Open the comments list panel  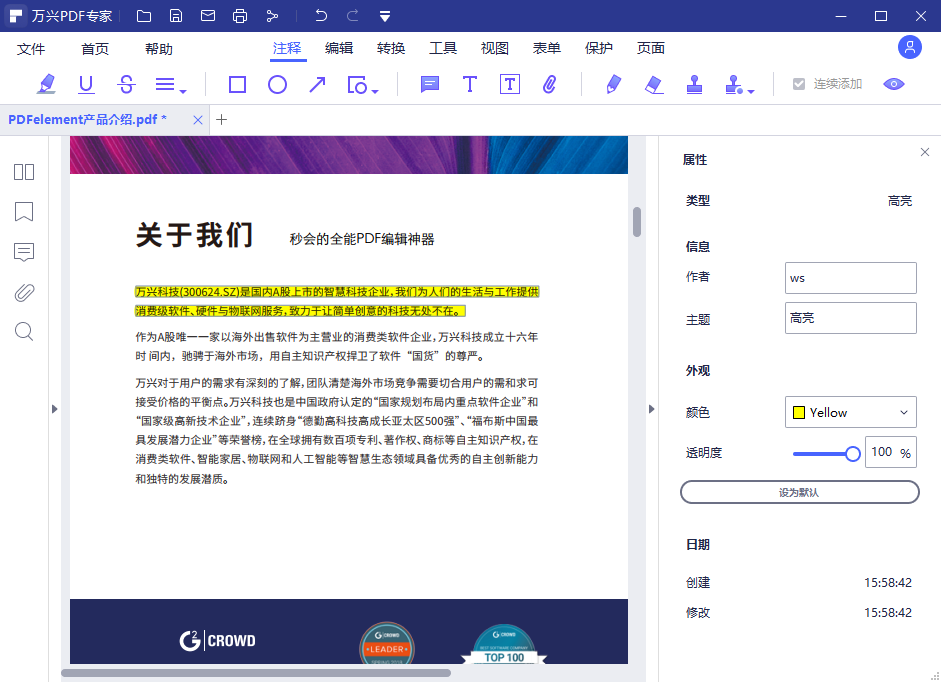pyautogui.click(x=24, y=252)
